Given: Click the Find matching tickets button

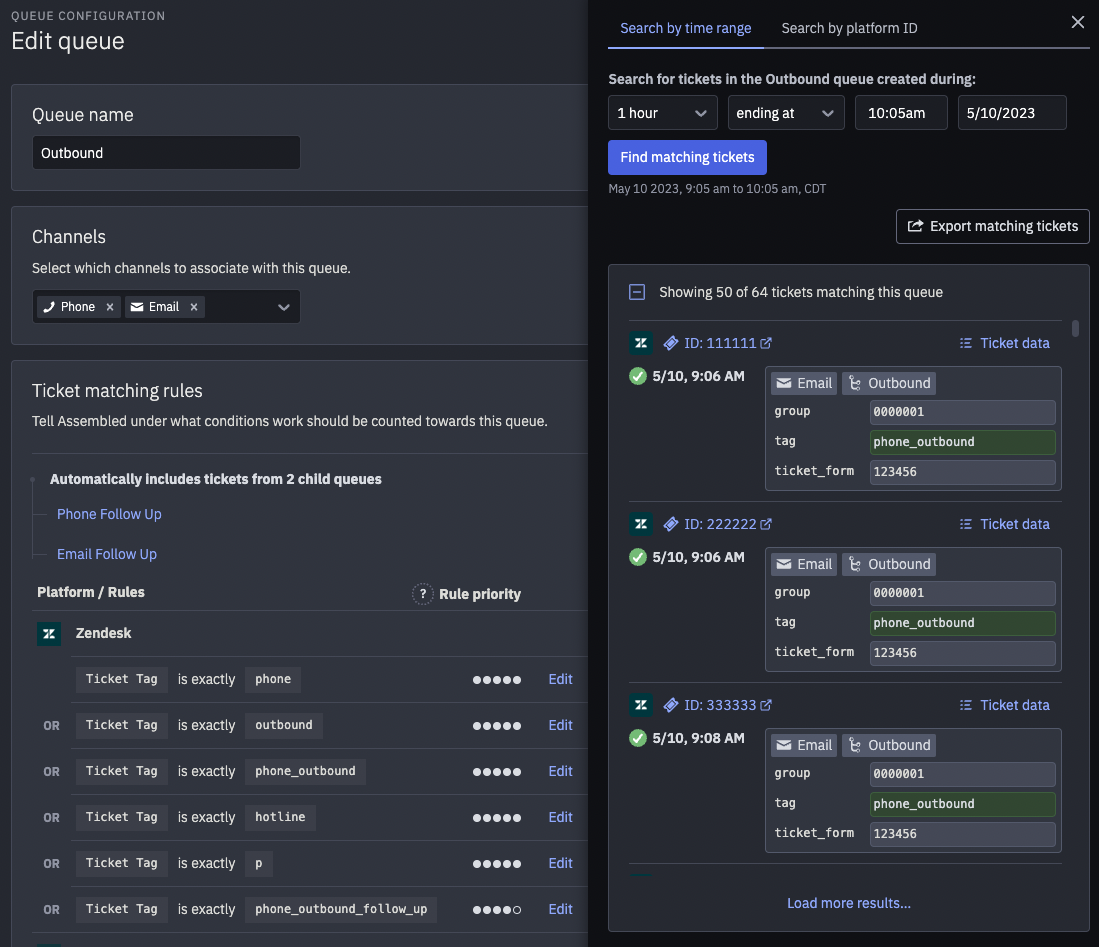Looking at the screenshot, I should [687, 157].
